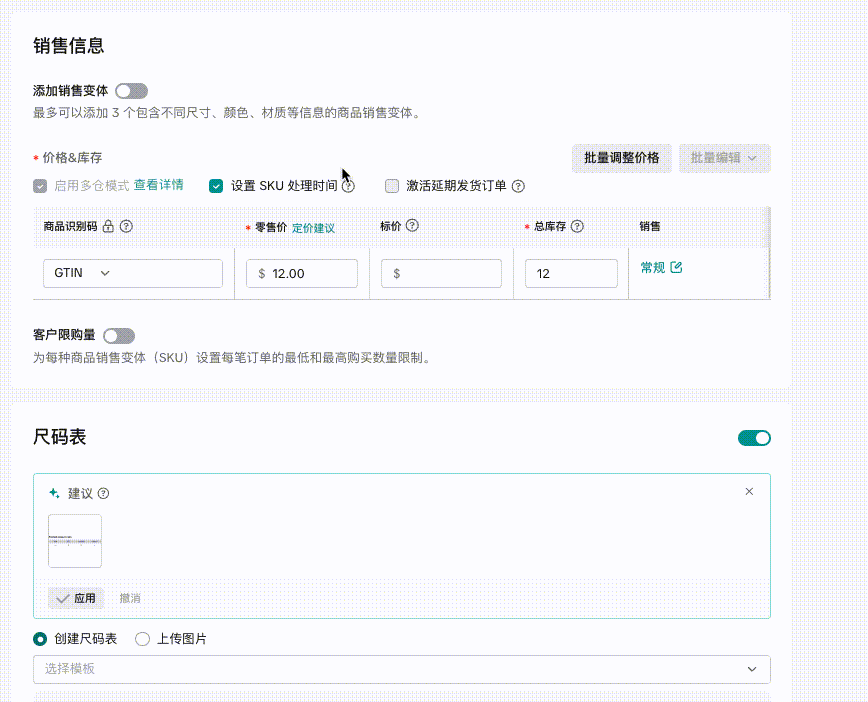Screen dimensions: 868x702
Task: Open the GTIN identifier type dropdown
Action: 132,273
